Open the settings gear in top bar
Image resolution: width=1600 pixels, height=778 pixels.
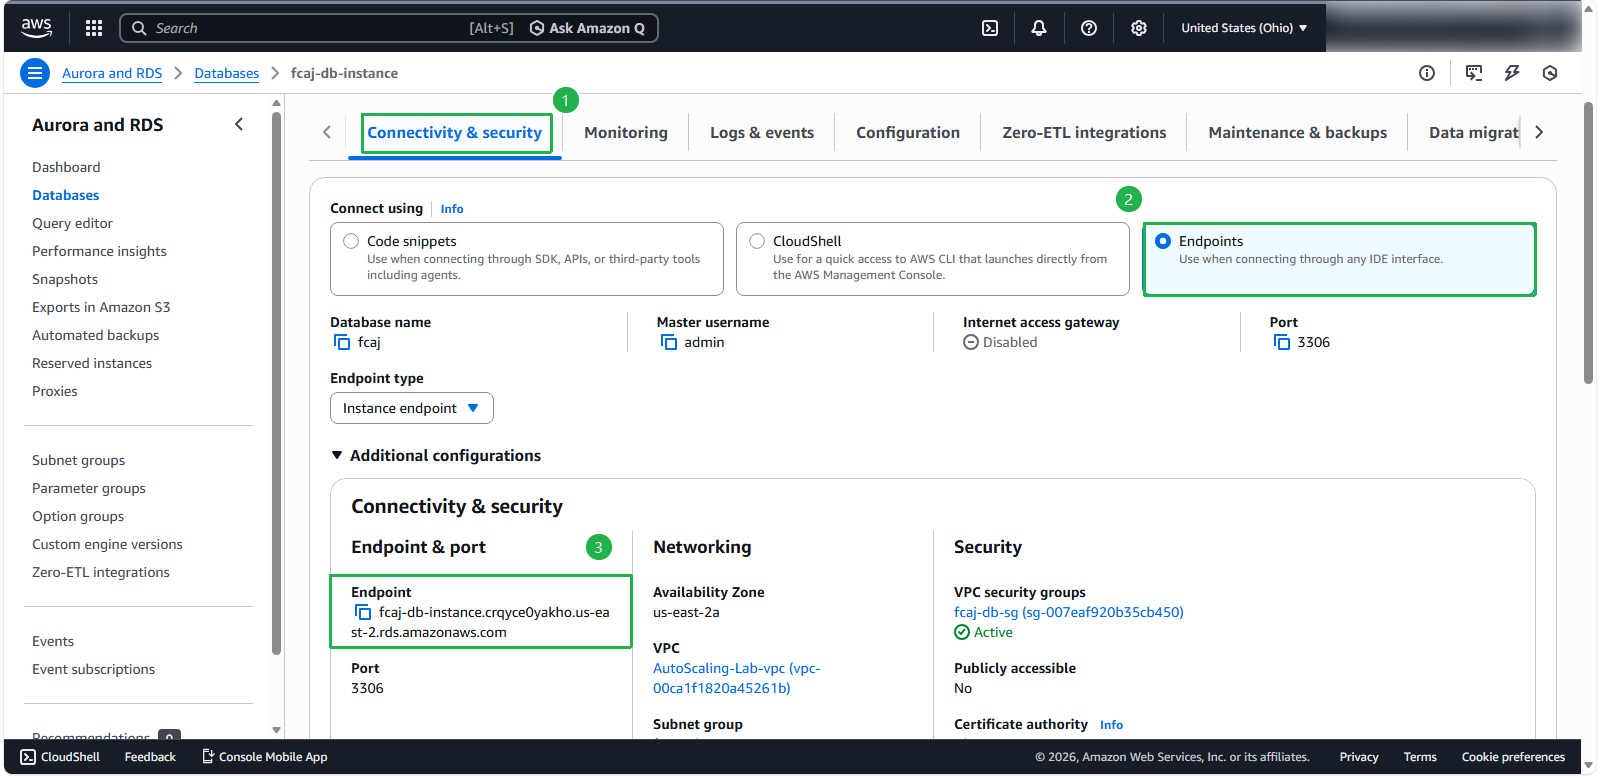(1139, 28)
